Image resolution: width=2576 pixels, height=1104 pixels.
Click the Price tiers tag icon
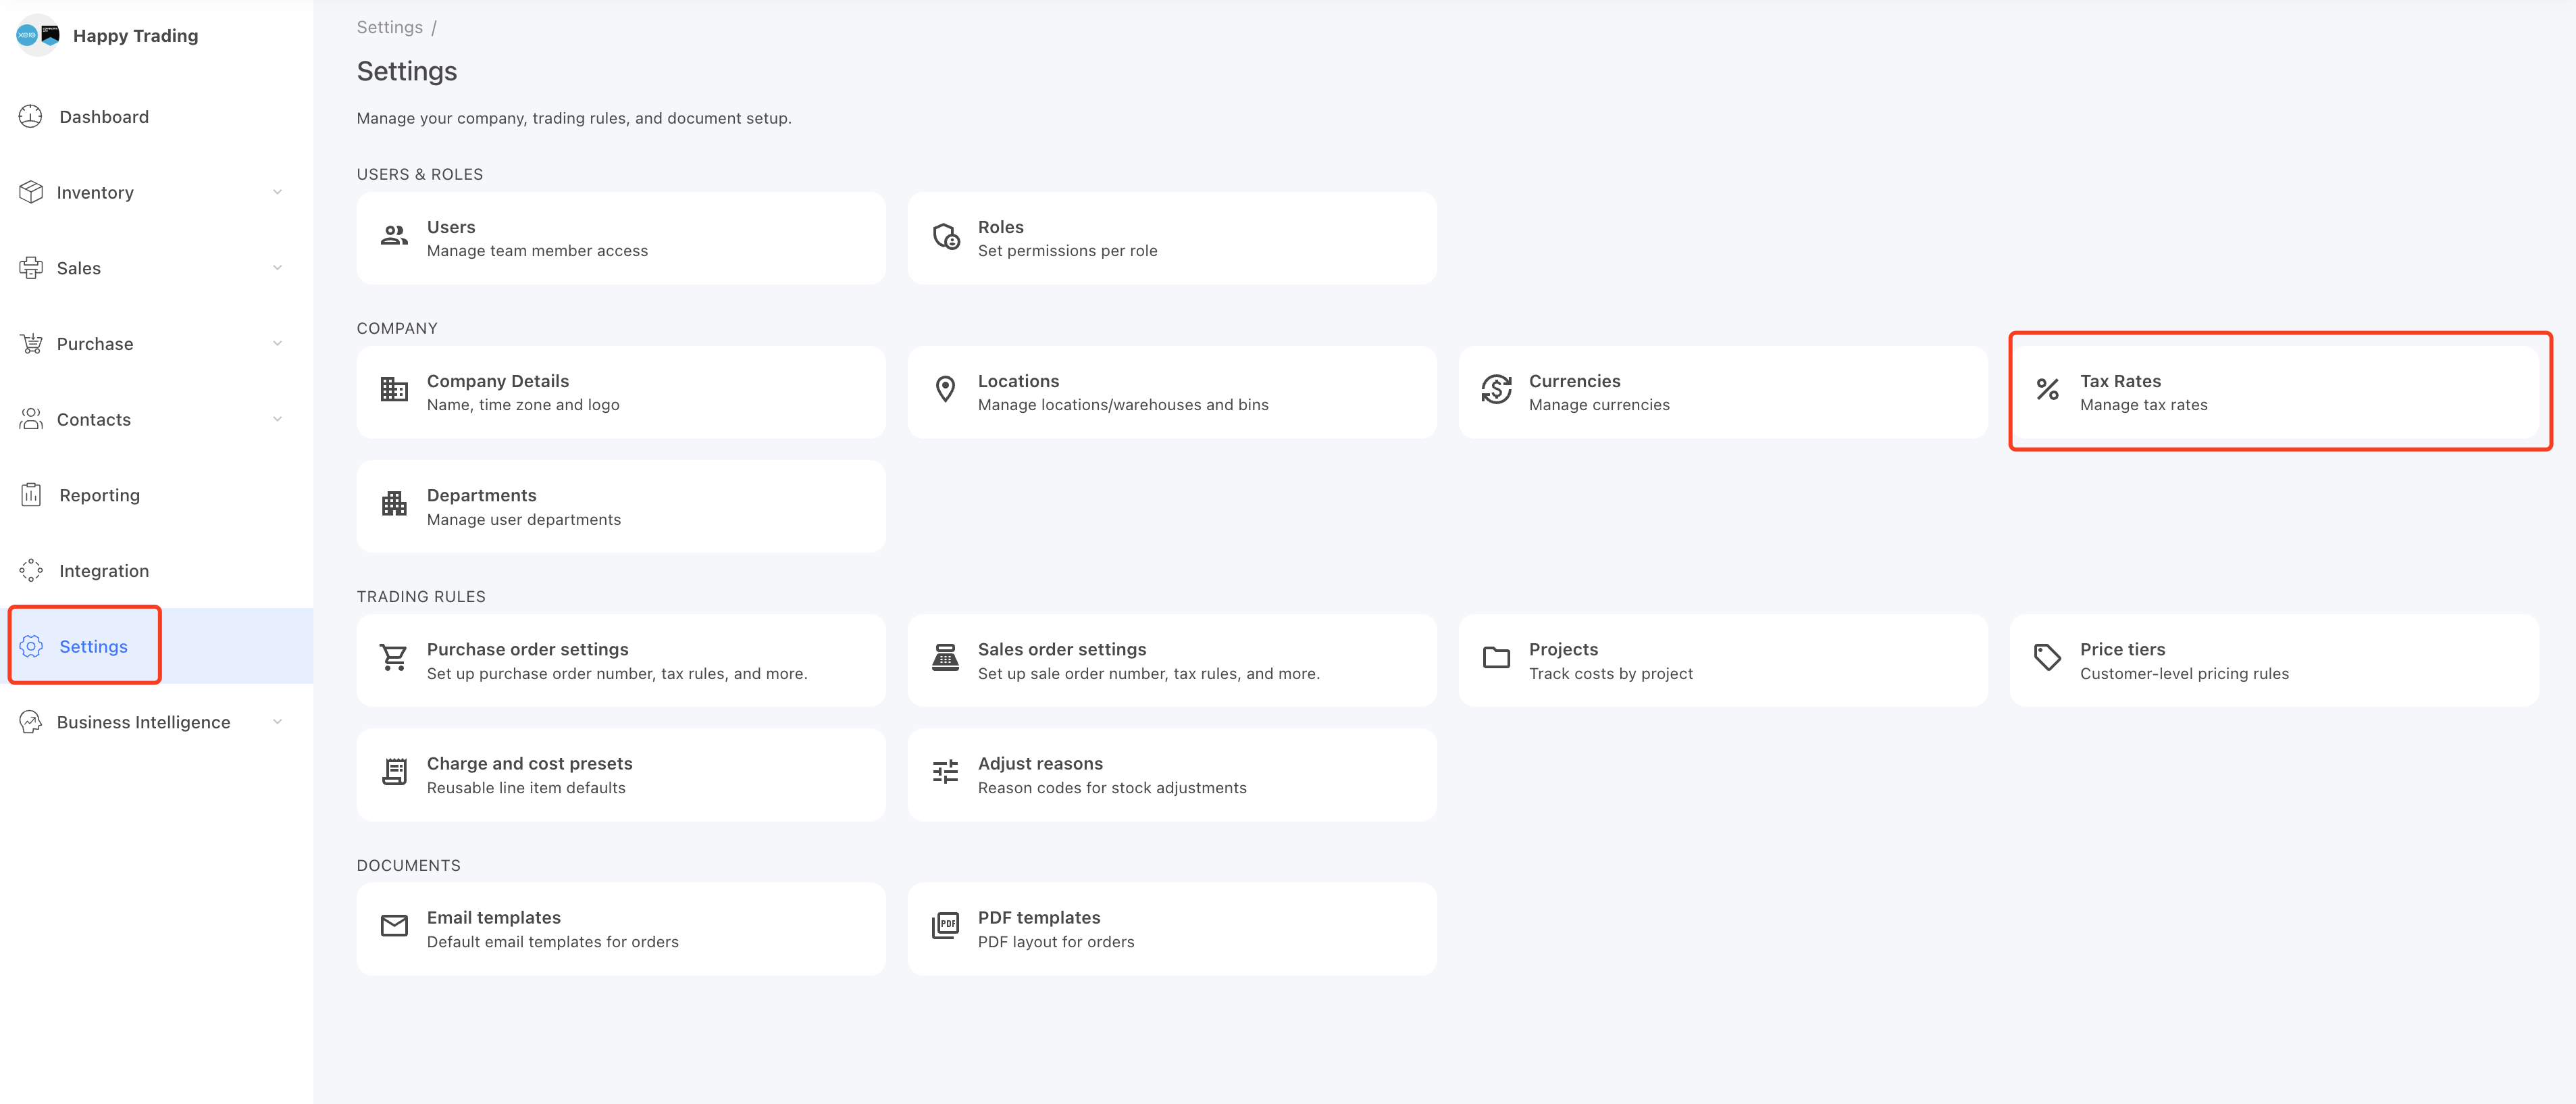(x=2047, y=658)
